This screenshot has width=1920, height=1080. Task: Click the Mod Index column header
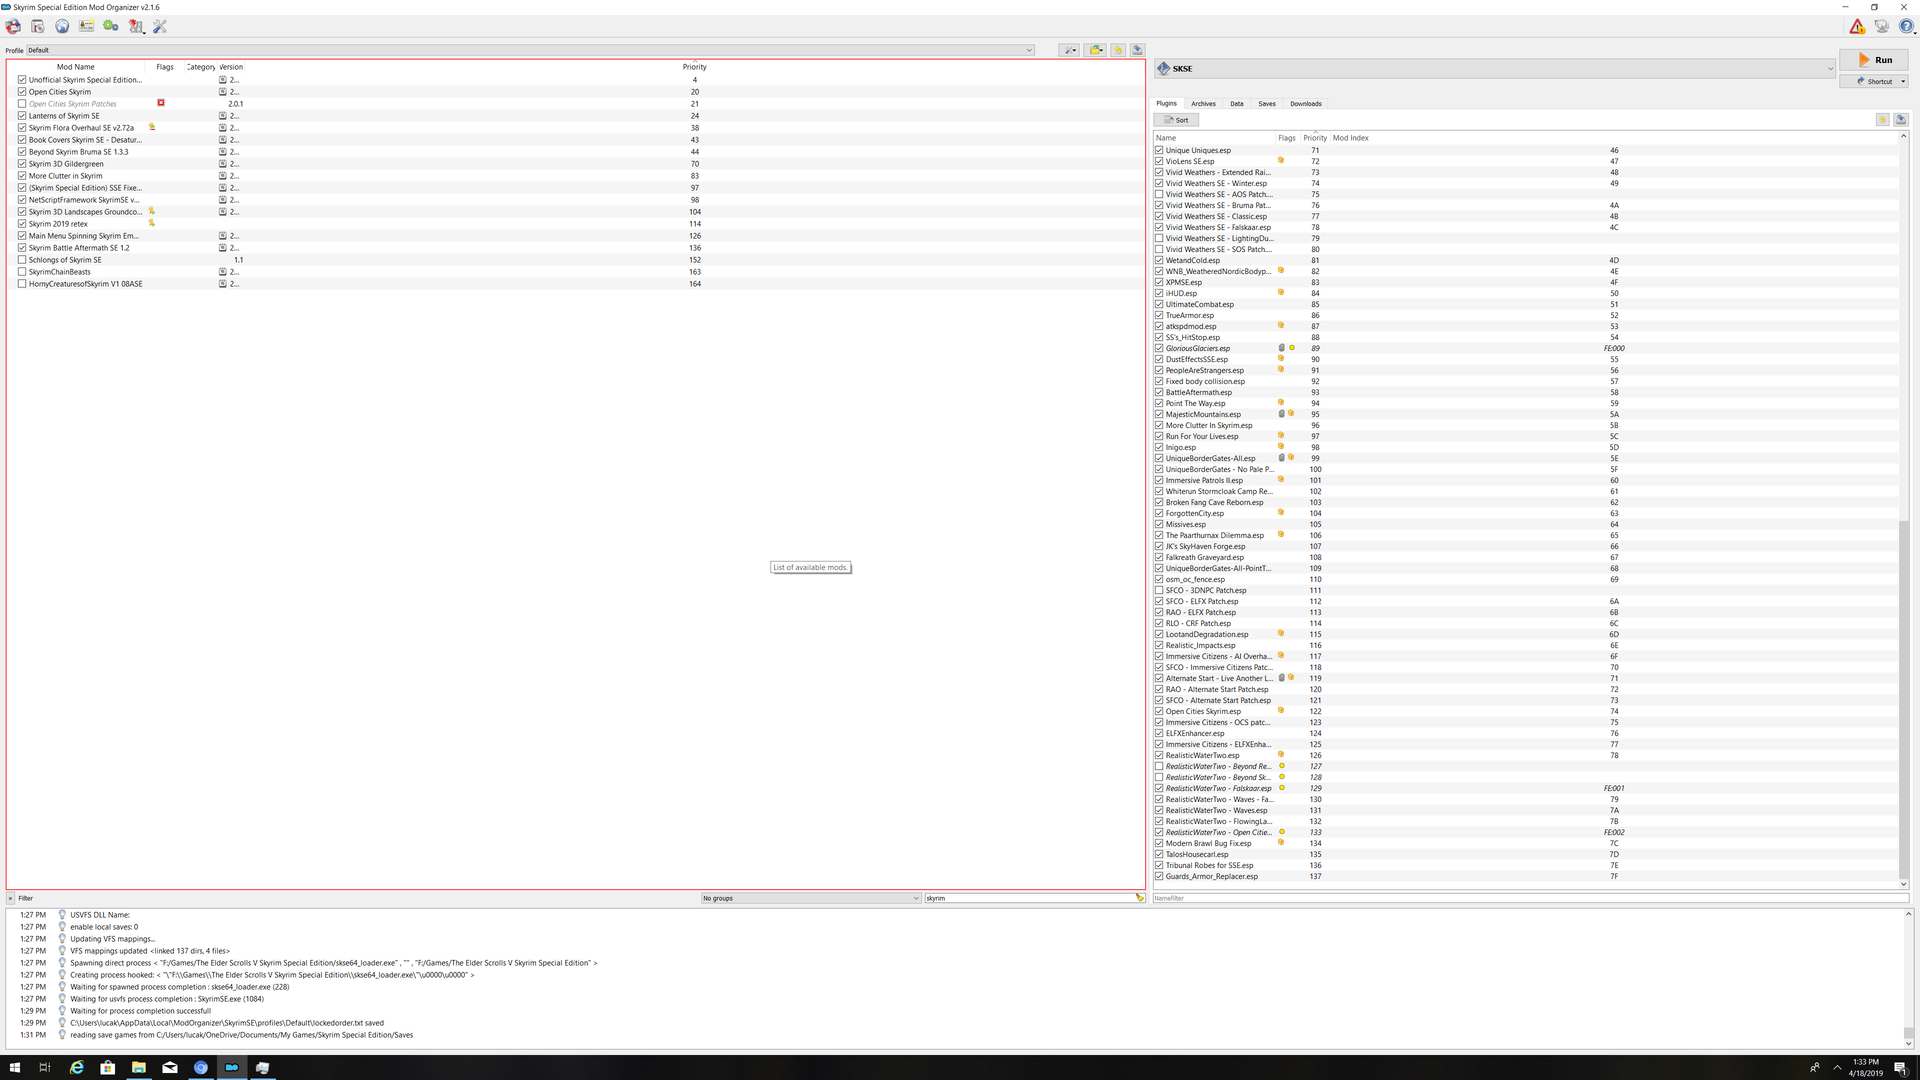(1351, 138)
